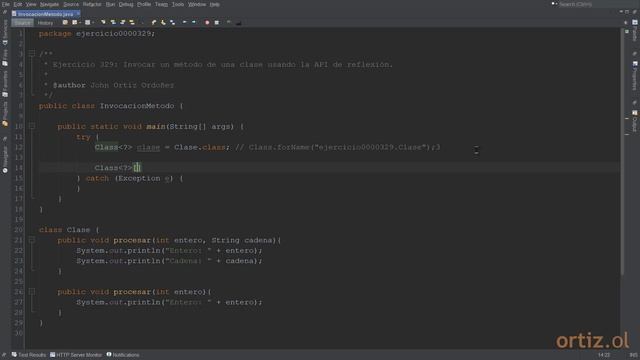Open the Run menu
640x360 pixels.
(110, 4)
